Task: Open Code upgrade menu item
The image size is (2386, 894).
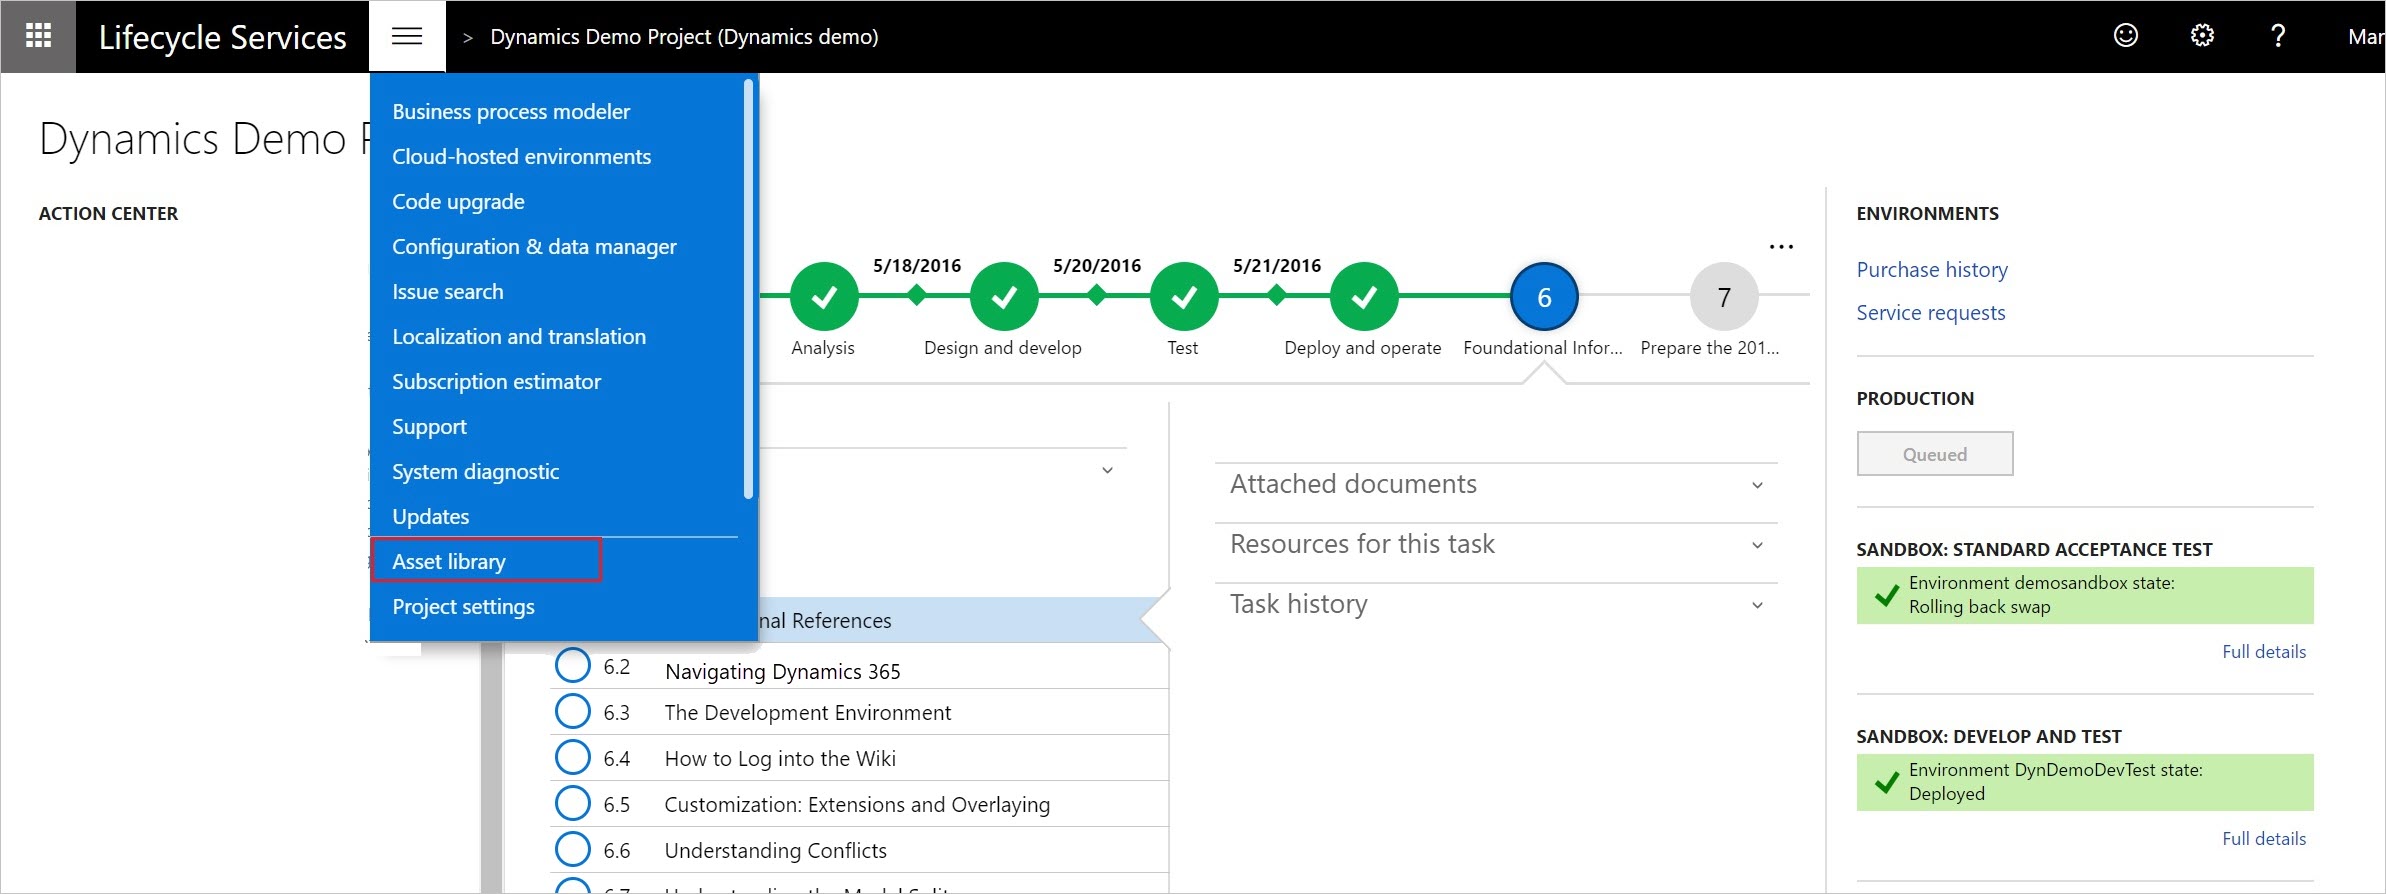Action: 458,202
